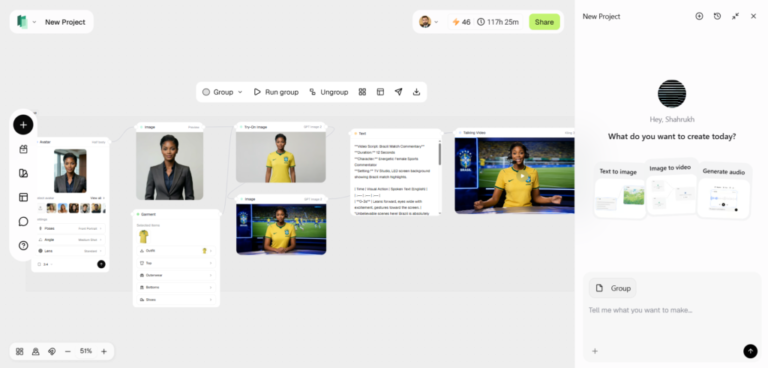Click the stamp-shaped icon in bottom zoom bar

point(36,351)
